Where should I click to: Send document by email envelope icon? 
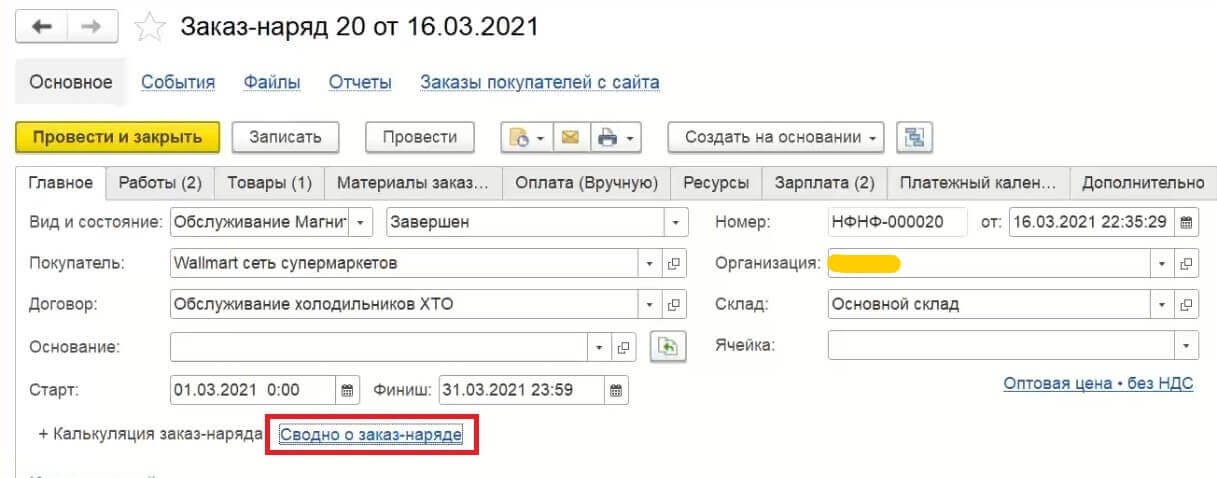pyautogui.click(x=570, y=138)
